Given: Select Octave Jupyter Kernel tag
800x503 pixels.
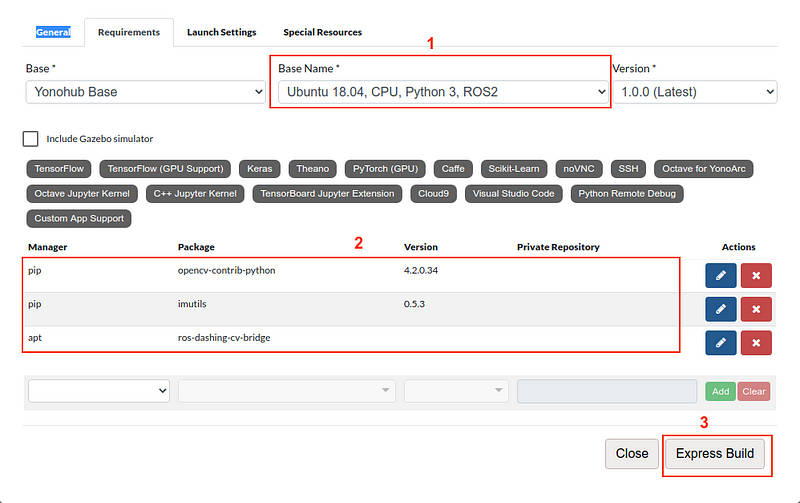Looking at the screenshot, I should [x=82, y=194].
